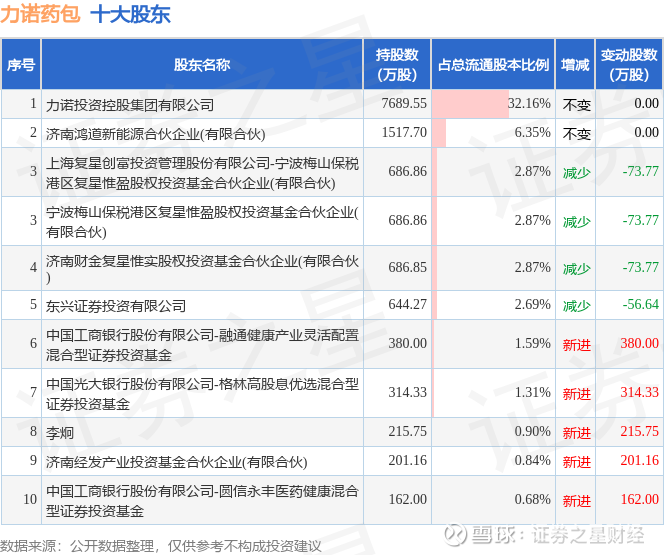
Task: Click holding value 314.33 in 持股数 column
Action: click(x=407, y=392)
